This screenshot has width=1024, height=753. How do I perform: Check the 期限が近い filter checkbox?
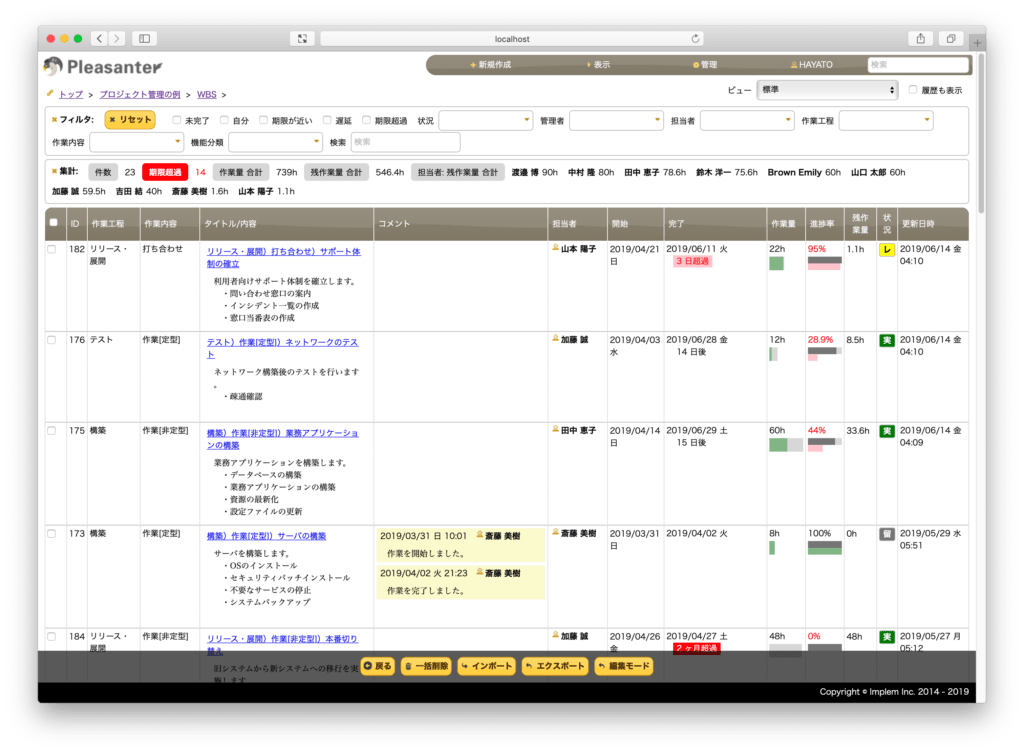[263, 120]
